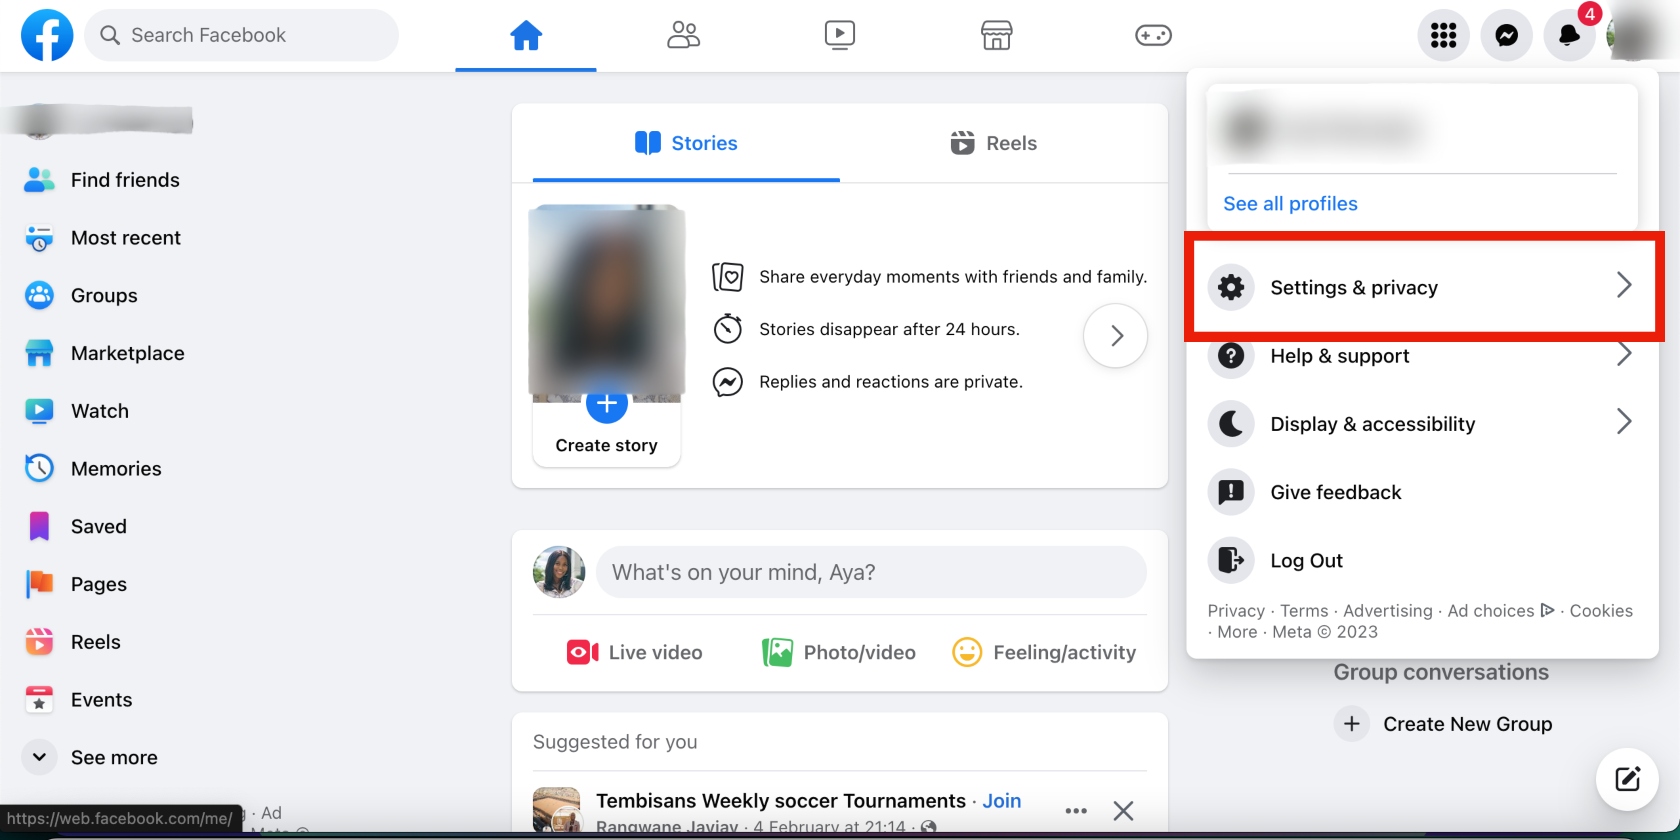Click the Help & support question icon
Screen dimensions: 1680x840
click(x=1231, y=356)
